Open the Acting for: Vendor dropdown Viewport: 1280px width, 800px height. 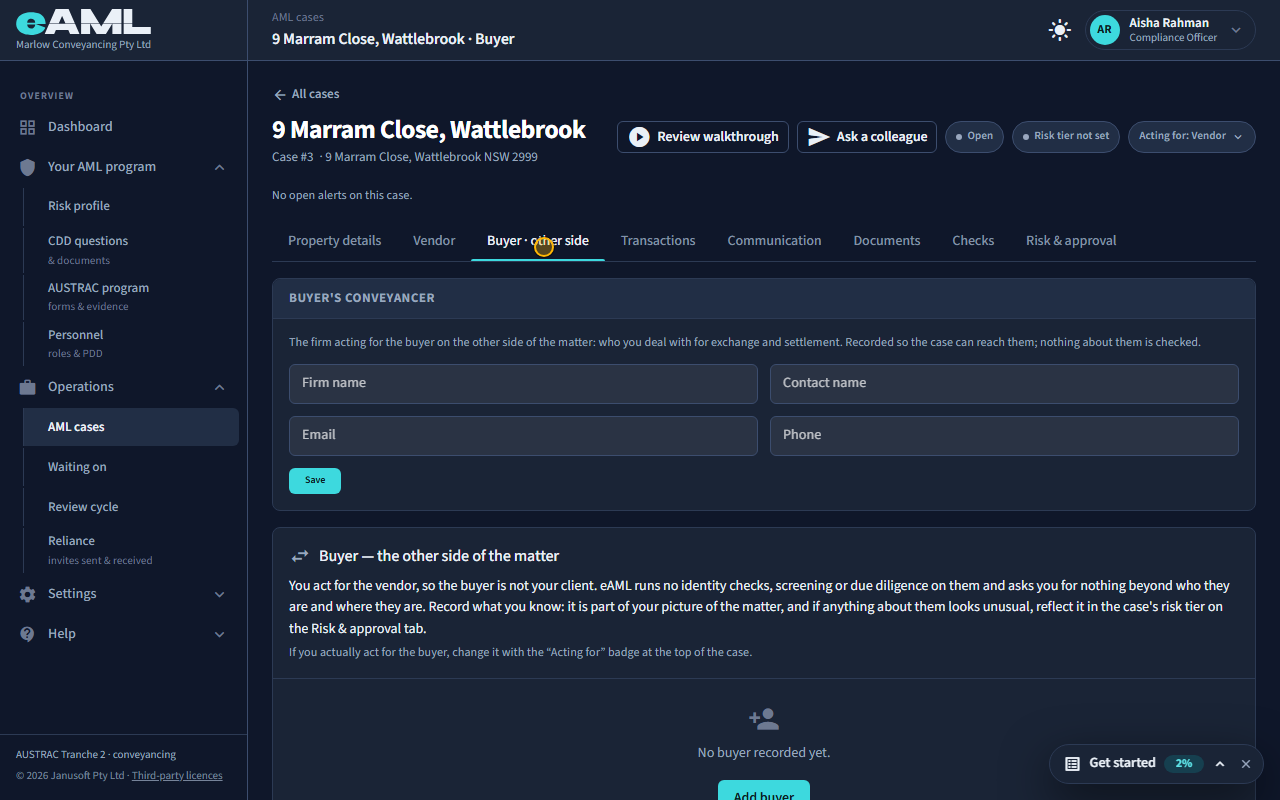coord(1191,136)
